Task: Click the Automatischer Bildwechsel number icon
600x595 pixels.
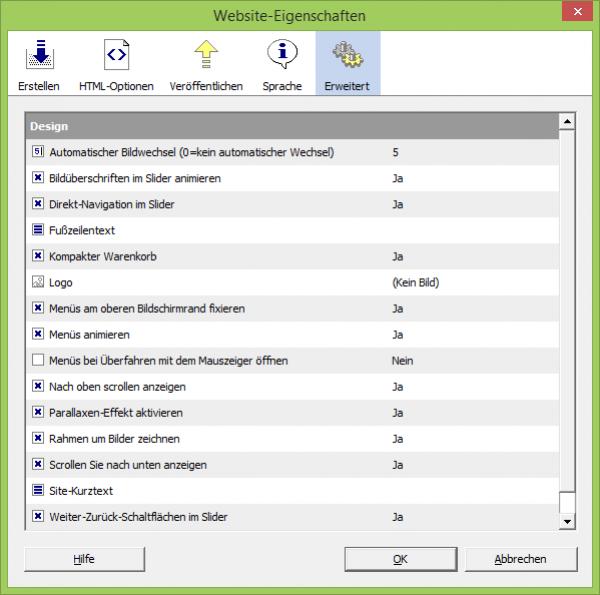Action: tap(38, 153)
